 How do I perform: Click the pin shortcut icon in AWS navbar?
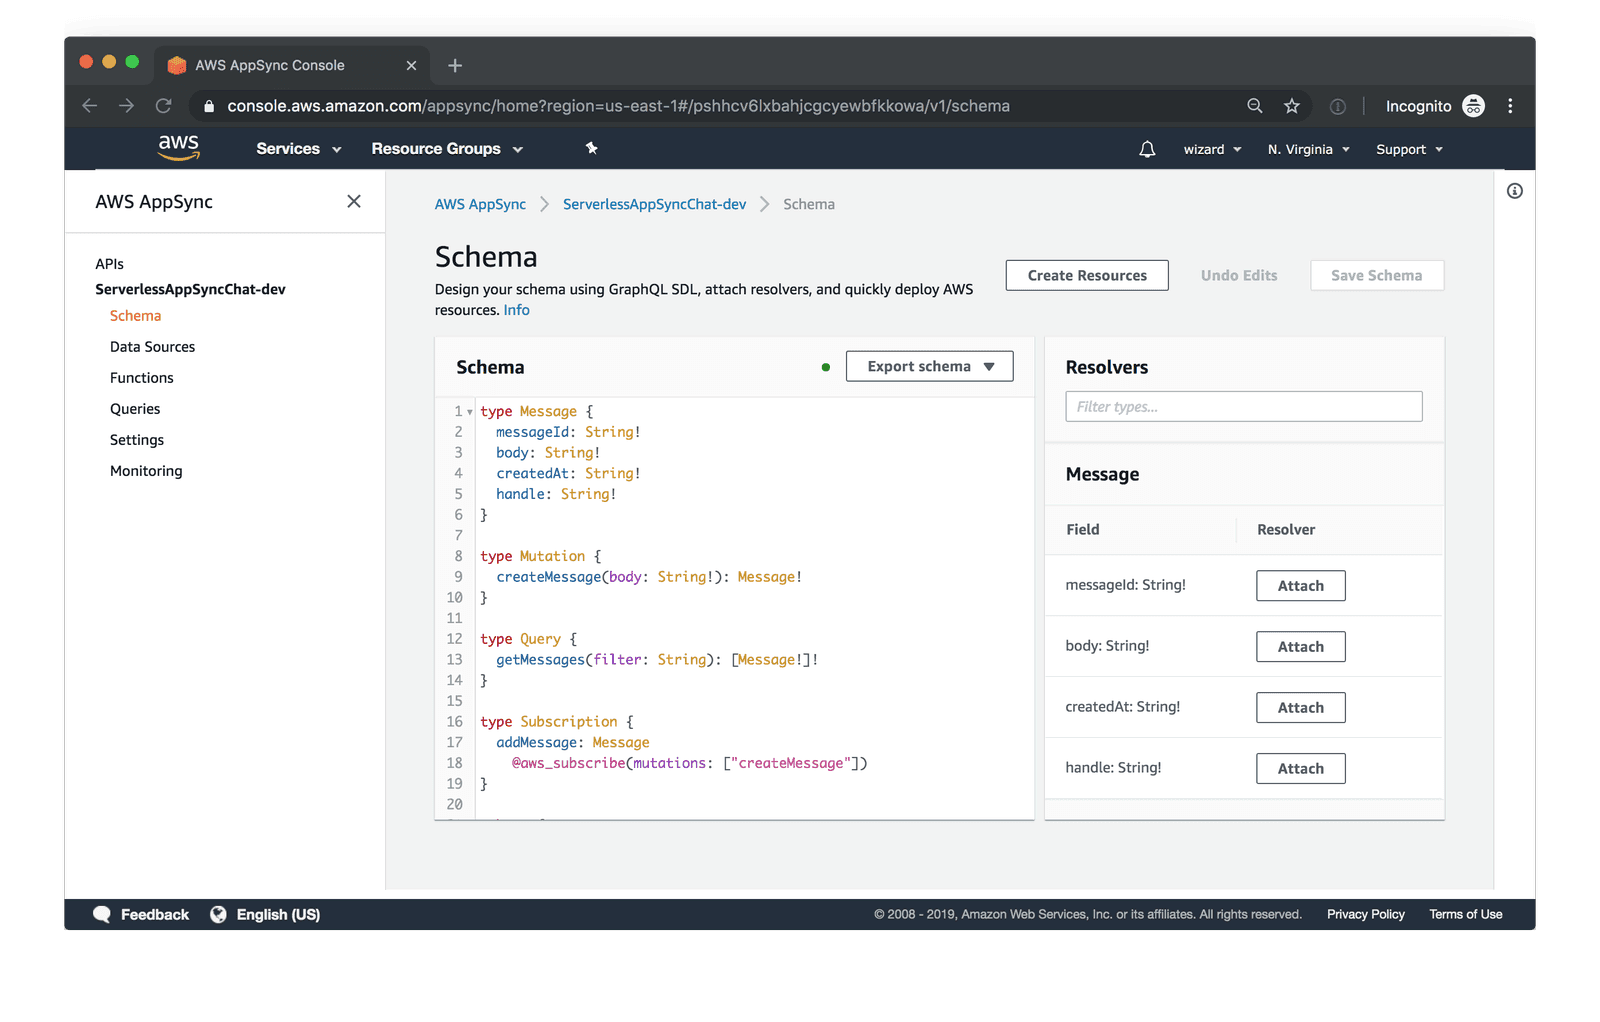[x=591, y=148]
